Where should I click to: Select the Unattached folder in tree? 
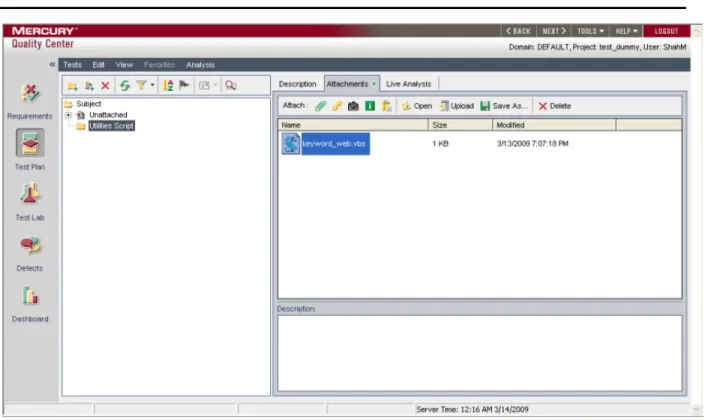(x=108, y=115)
